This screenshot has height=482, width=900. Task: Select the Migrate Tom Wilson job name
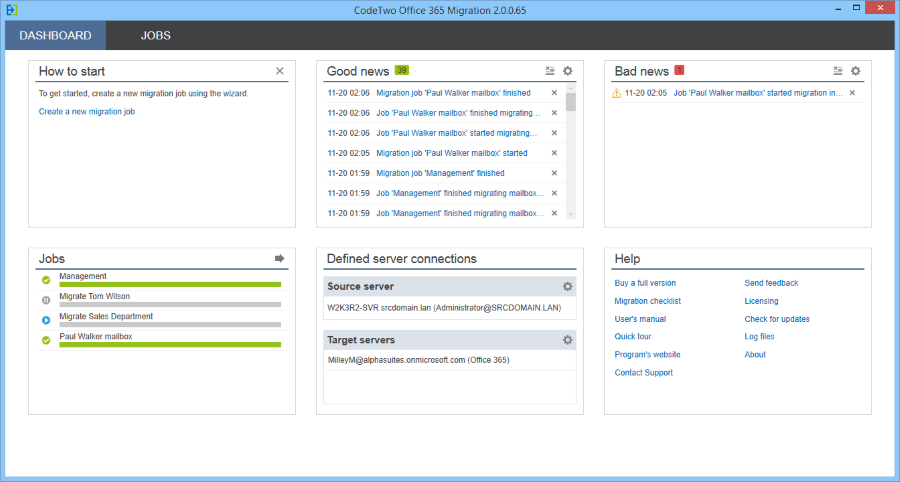coord(95,297)
